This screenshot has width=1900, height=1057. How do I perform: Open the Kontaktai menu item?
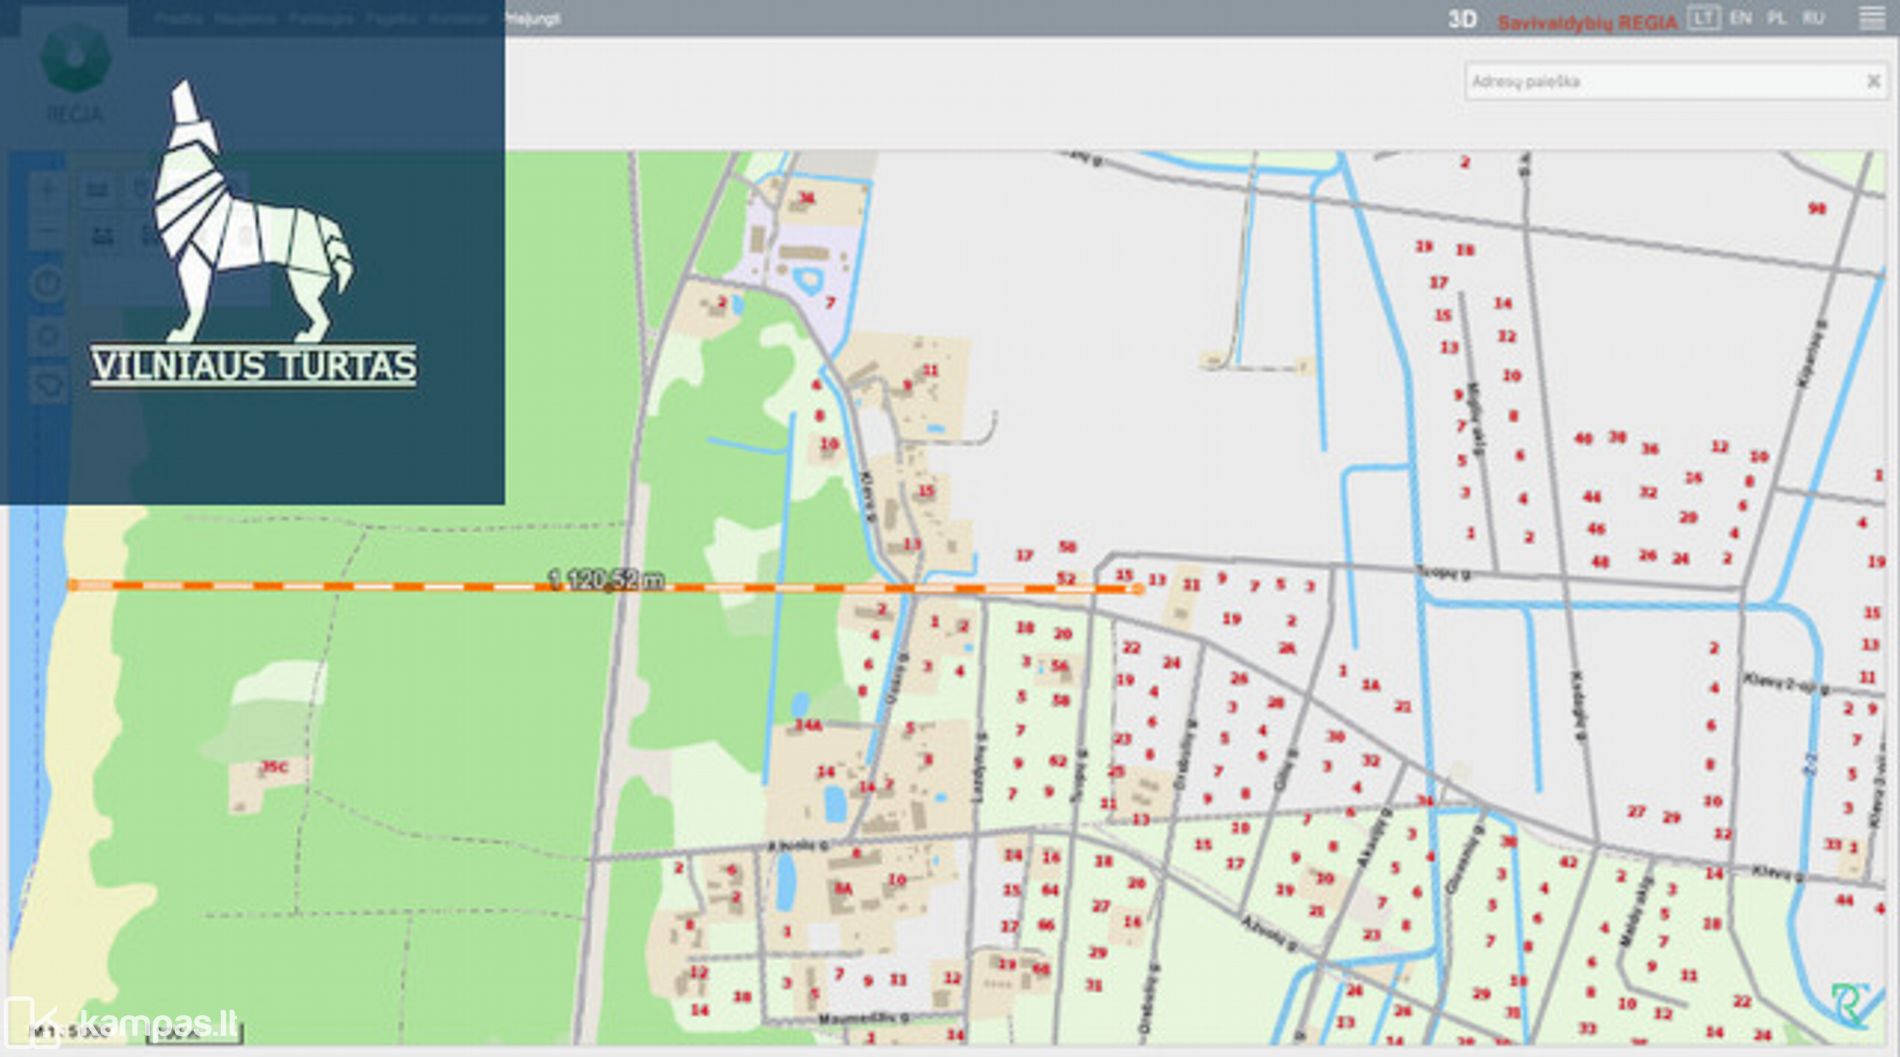tap(458, 18)
